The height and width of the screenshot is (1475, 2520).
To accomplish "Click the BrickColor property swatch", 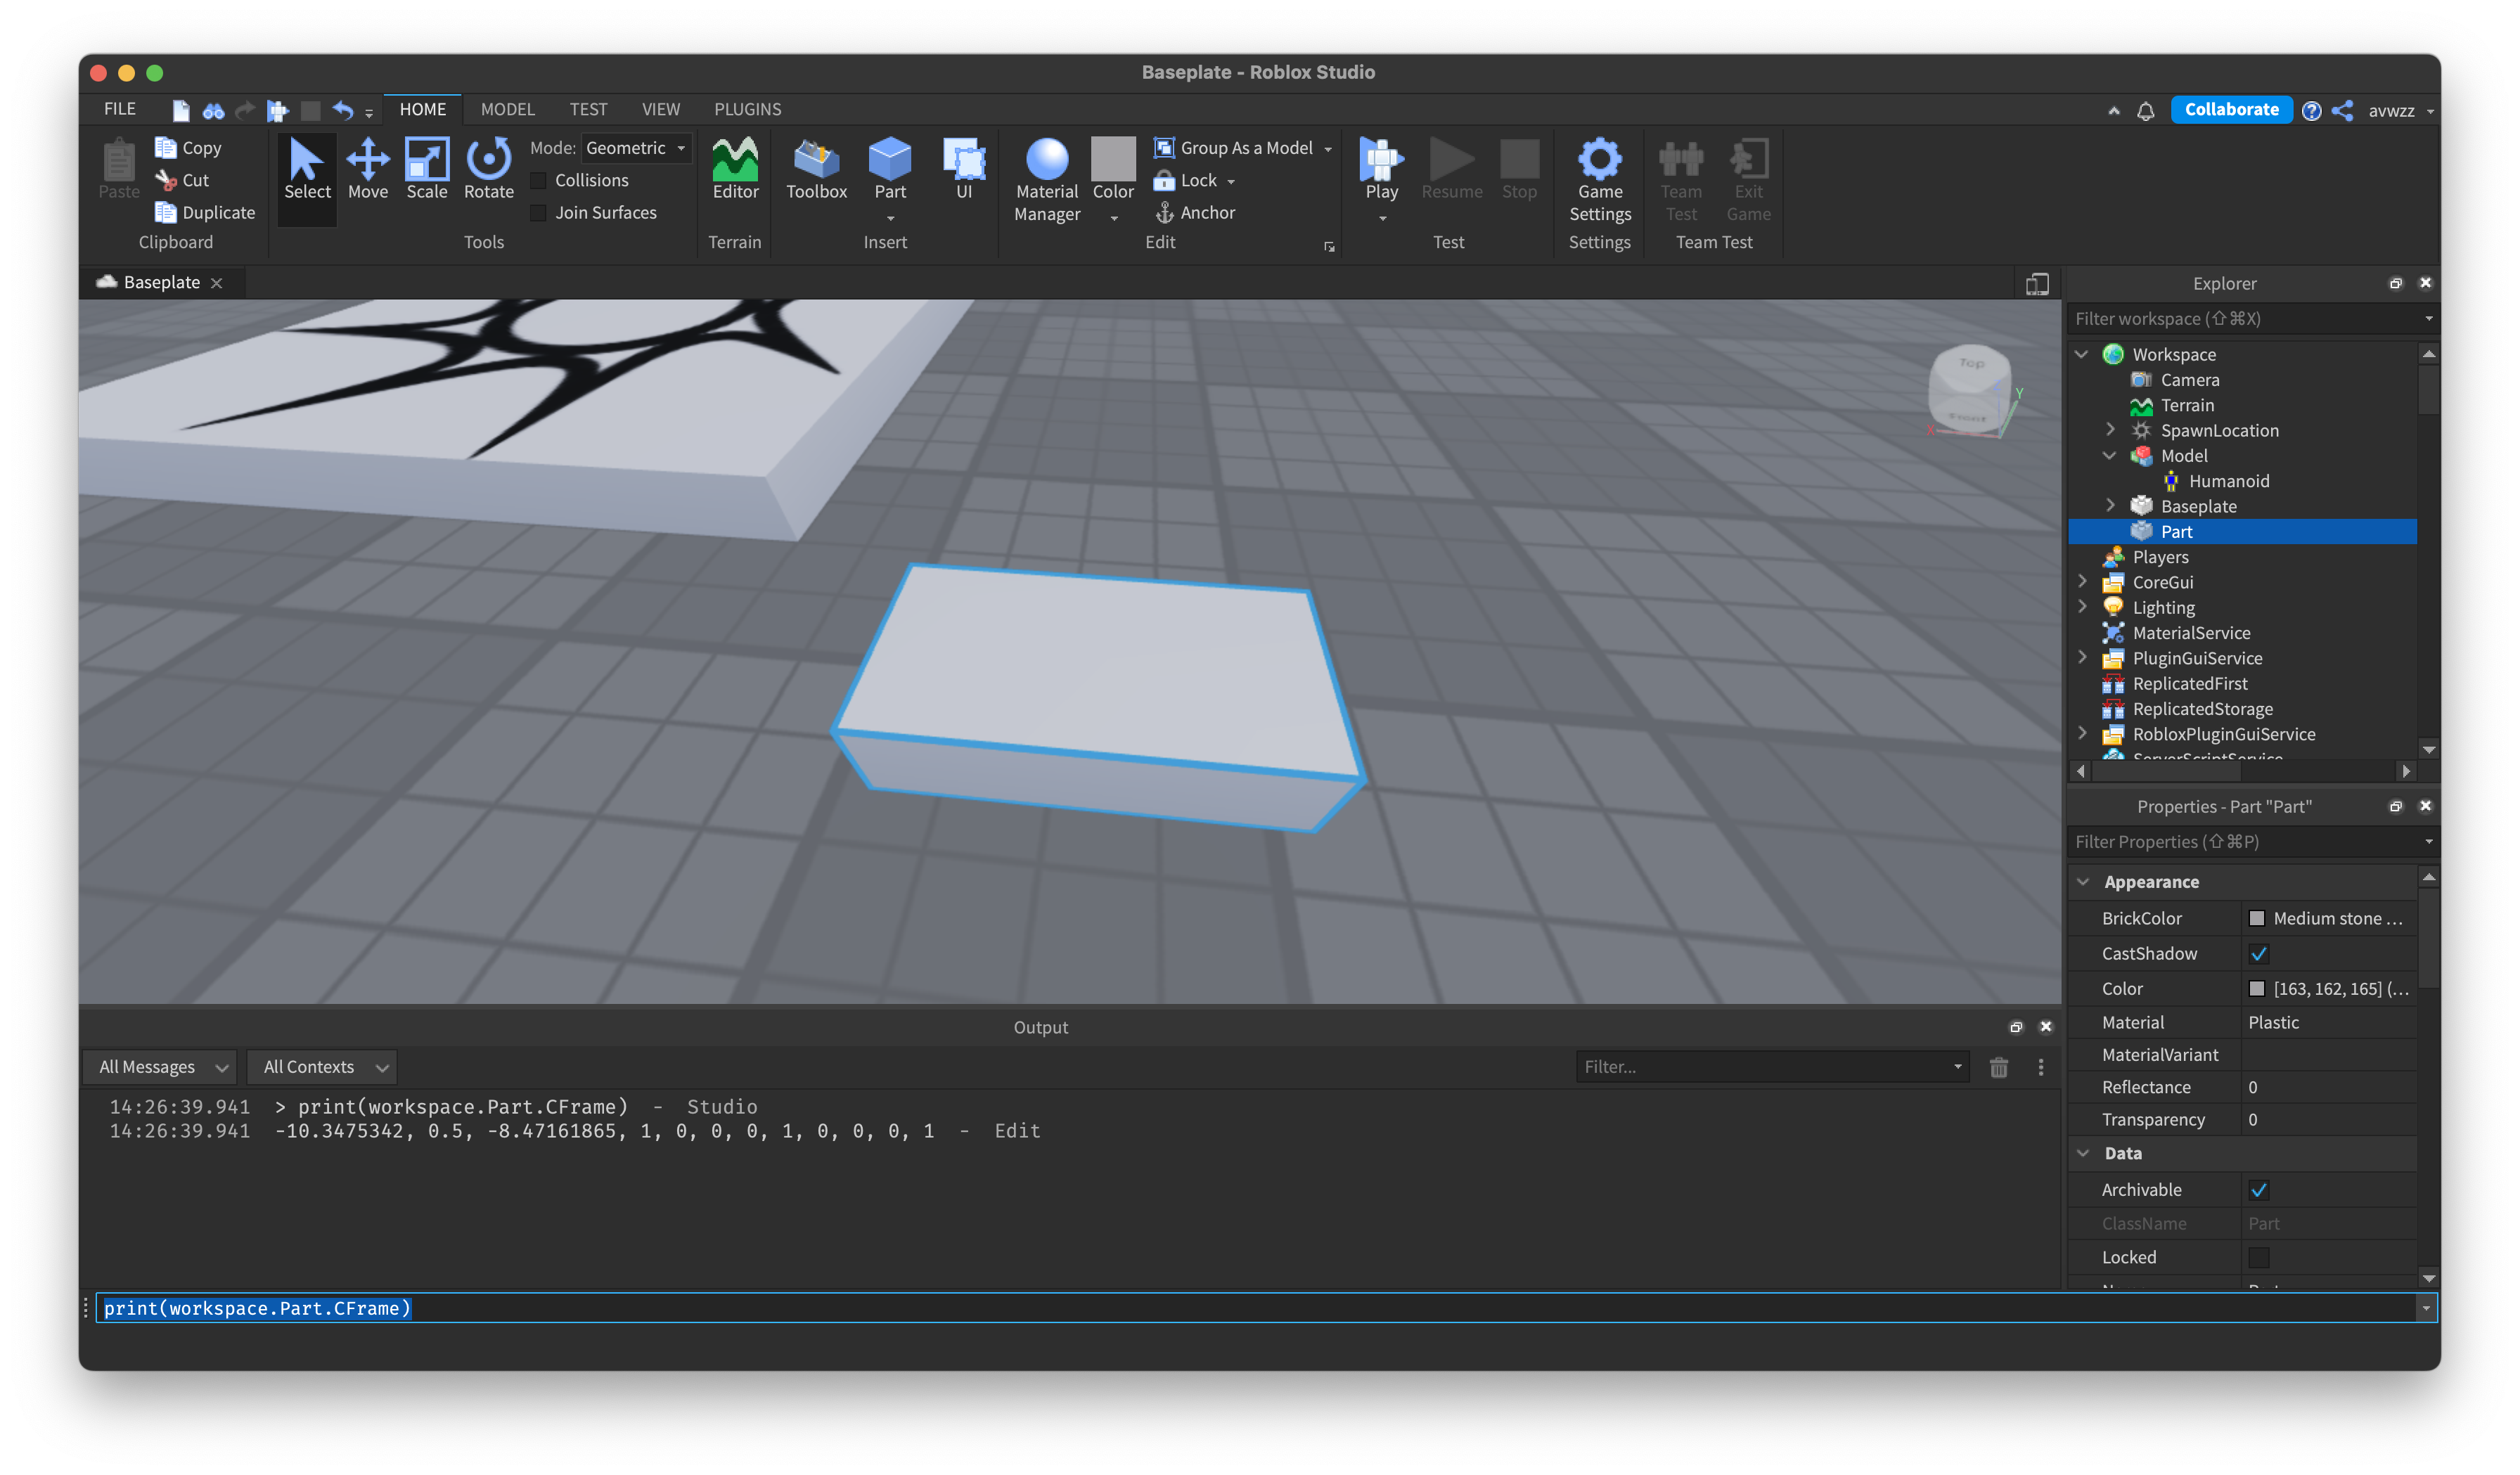I will [2256, 918].
